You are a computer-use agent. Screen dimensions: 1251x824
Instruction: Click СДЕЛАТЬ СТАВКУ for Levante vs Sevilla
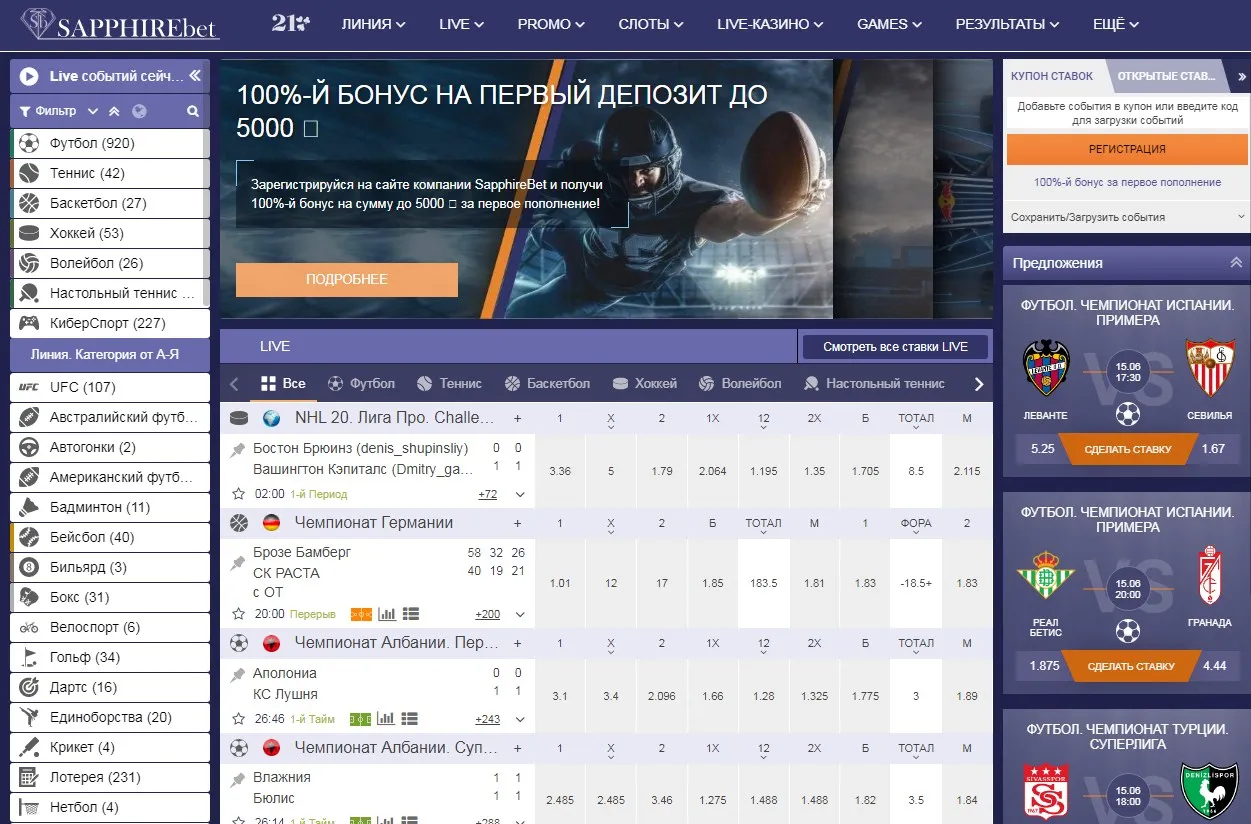(1128, 449)
